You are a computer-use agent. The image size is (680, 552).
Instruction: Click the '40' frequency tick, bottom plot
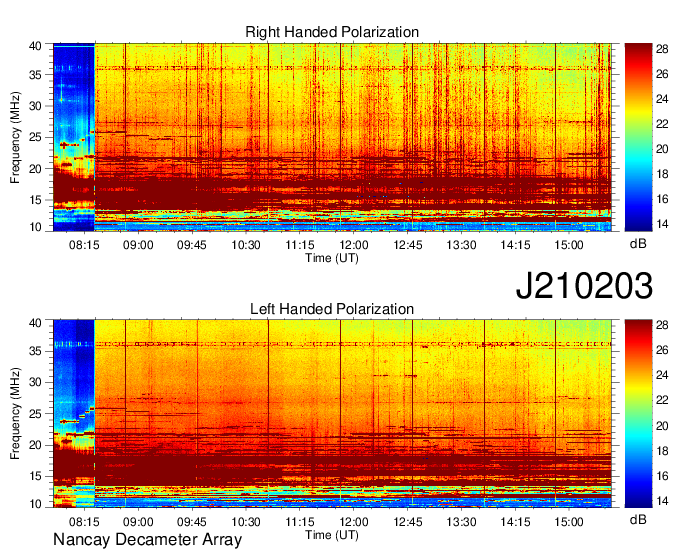pos(36,323)
